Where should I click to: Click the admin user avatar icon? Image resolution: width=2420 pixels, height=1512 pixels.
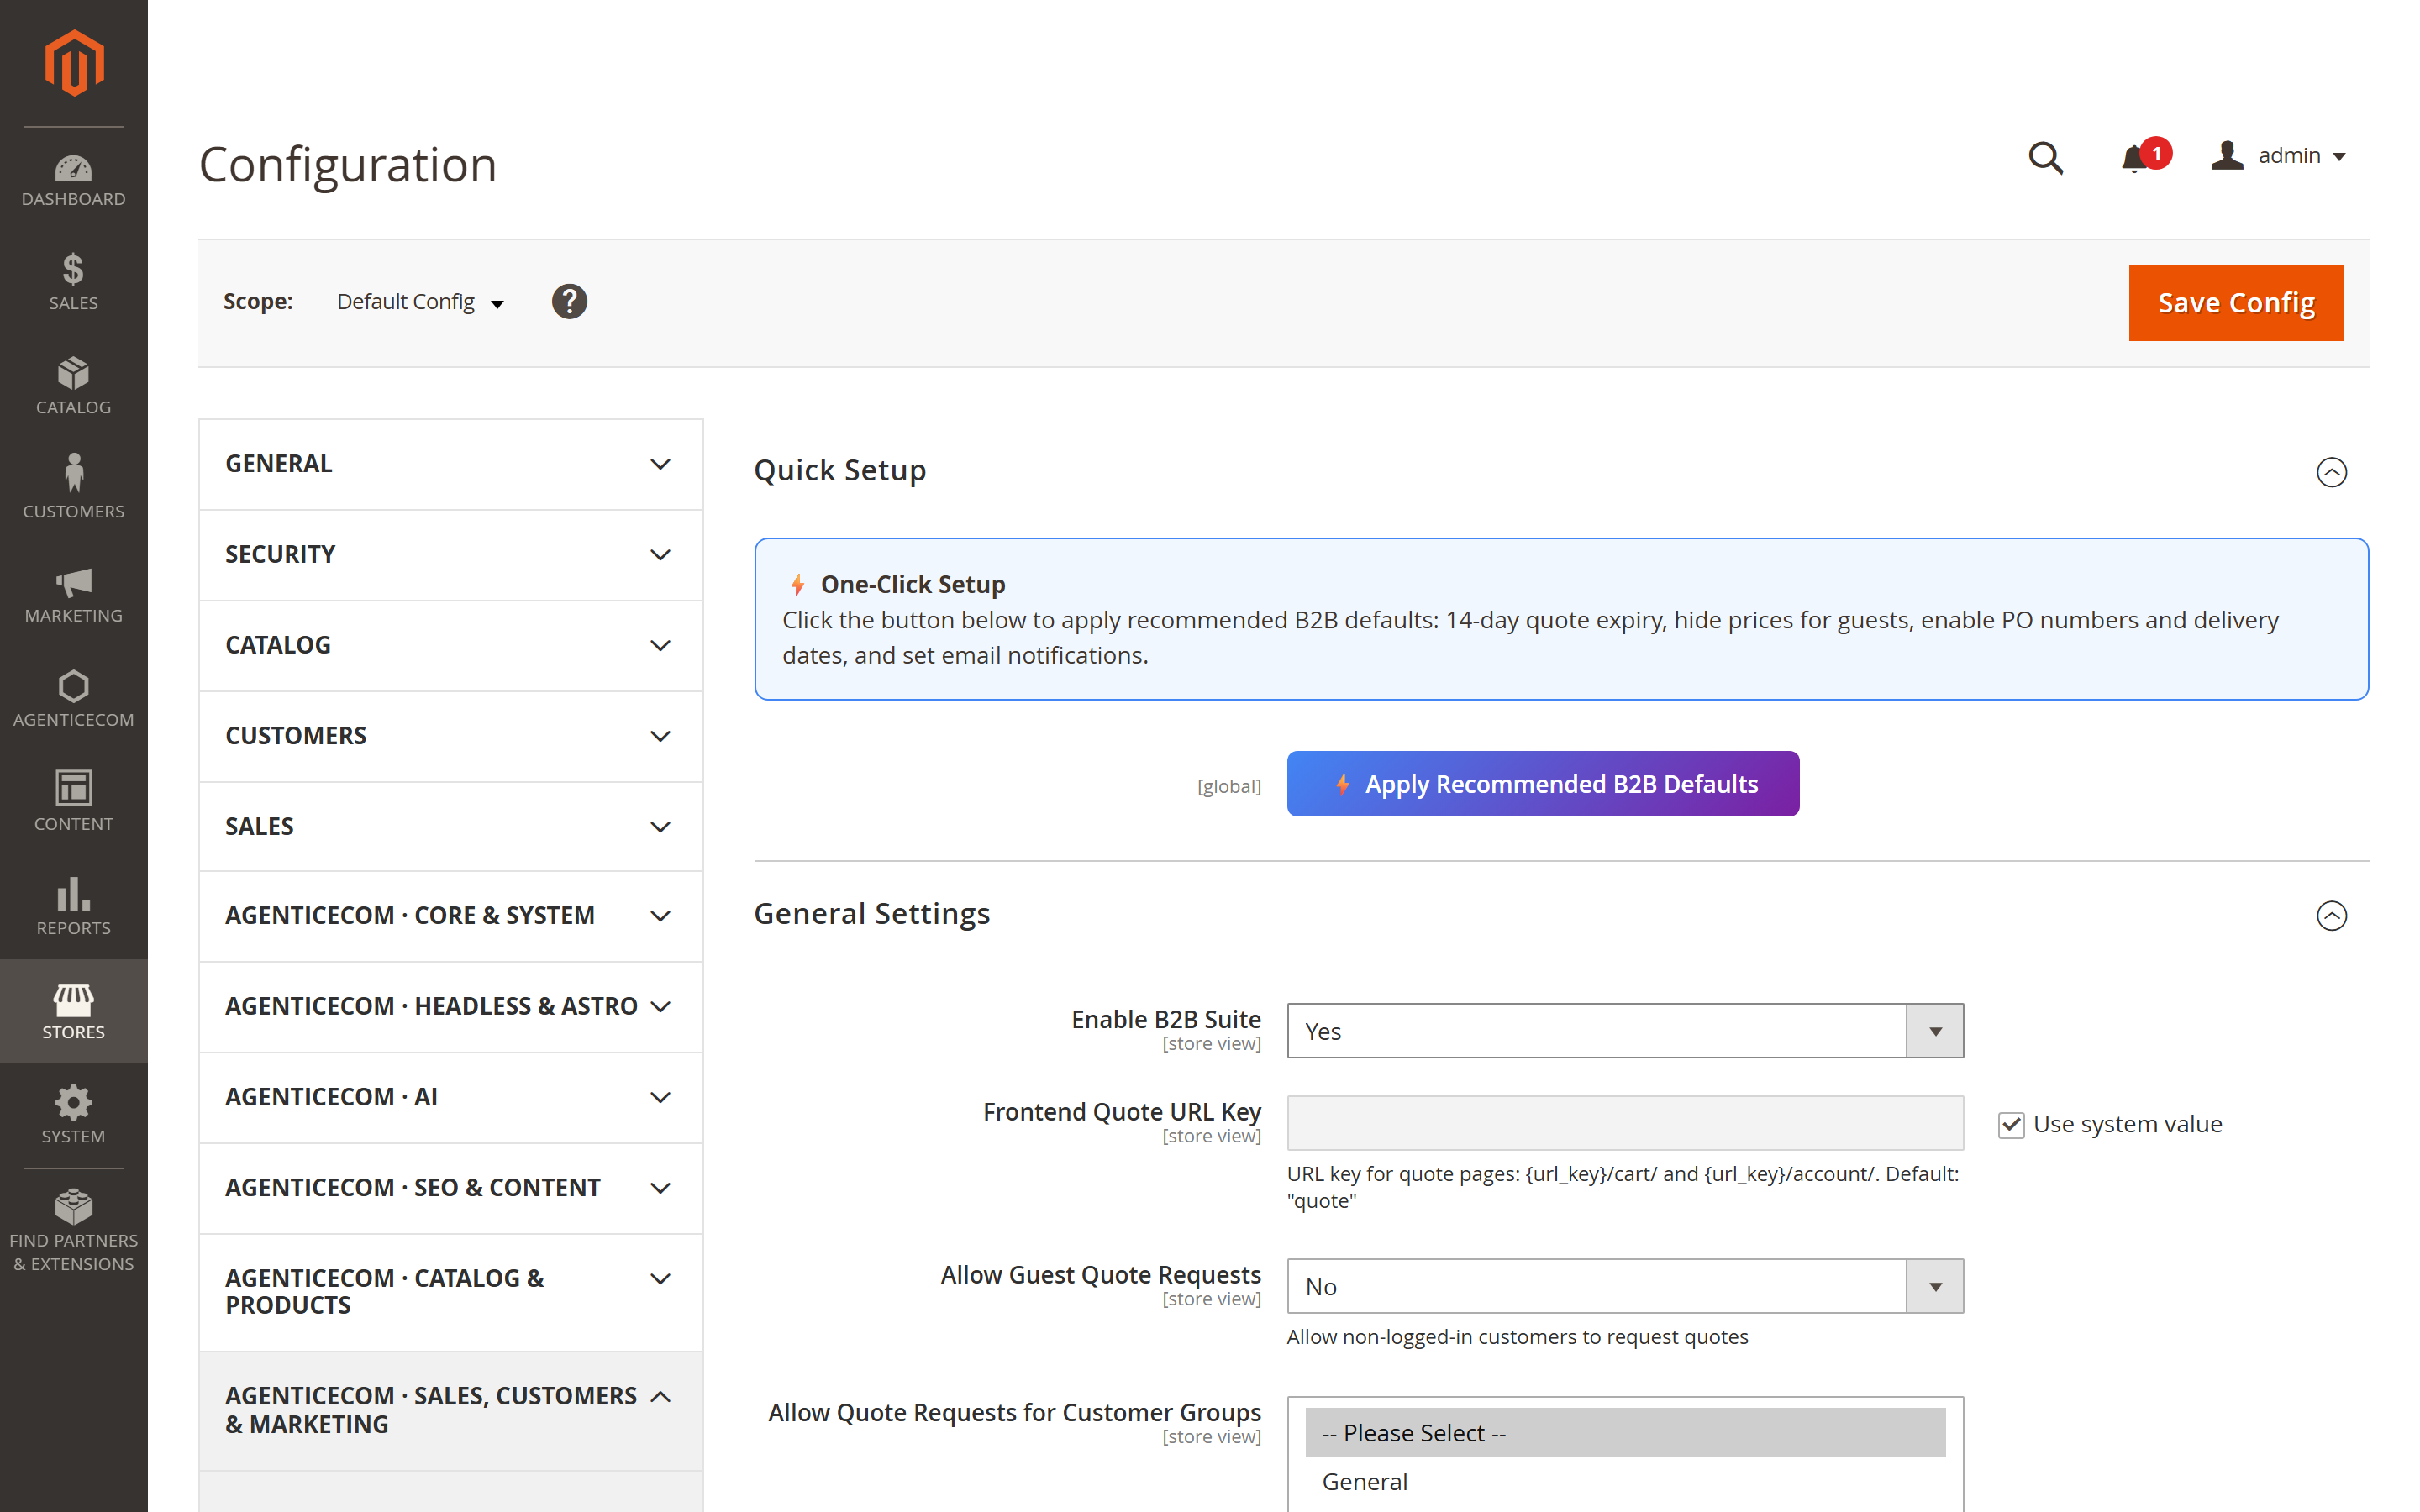pyautogui.click(x=2227, y=155)
